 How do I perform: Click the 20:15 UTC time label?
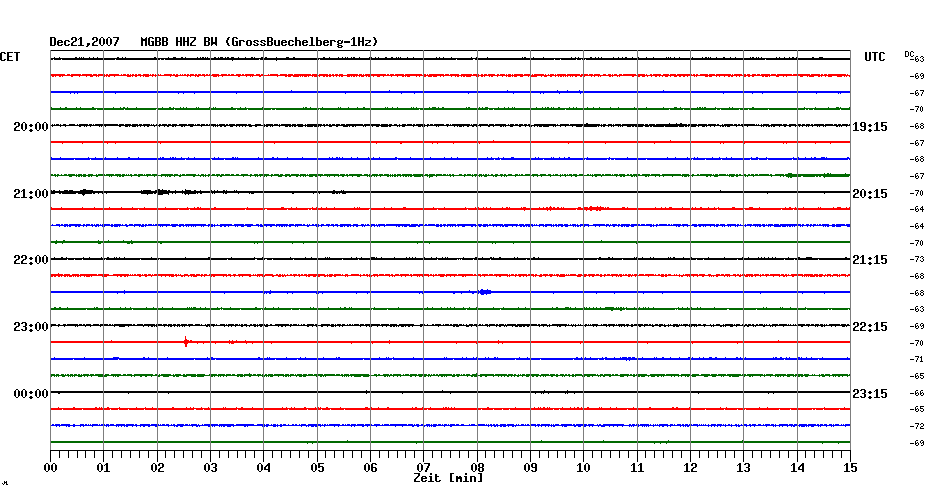870,194
